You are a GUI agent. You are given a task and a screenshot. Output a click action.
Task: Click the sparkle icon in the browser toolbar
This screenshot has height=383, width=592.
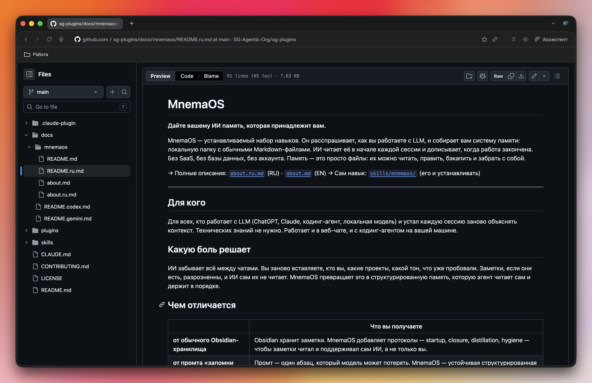525,39
